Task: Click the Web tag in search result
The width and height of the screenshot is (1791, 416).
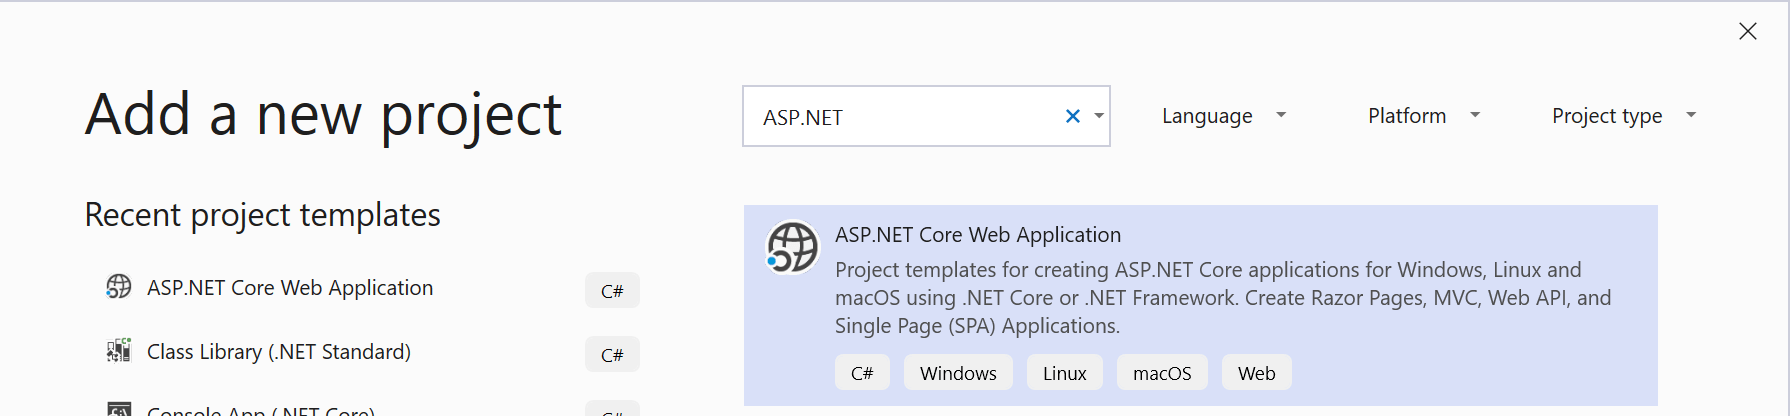Action: coord(1256,373)
